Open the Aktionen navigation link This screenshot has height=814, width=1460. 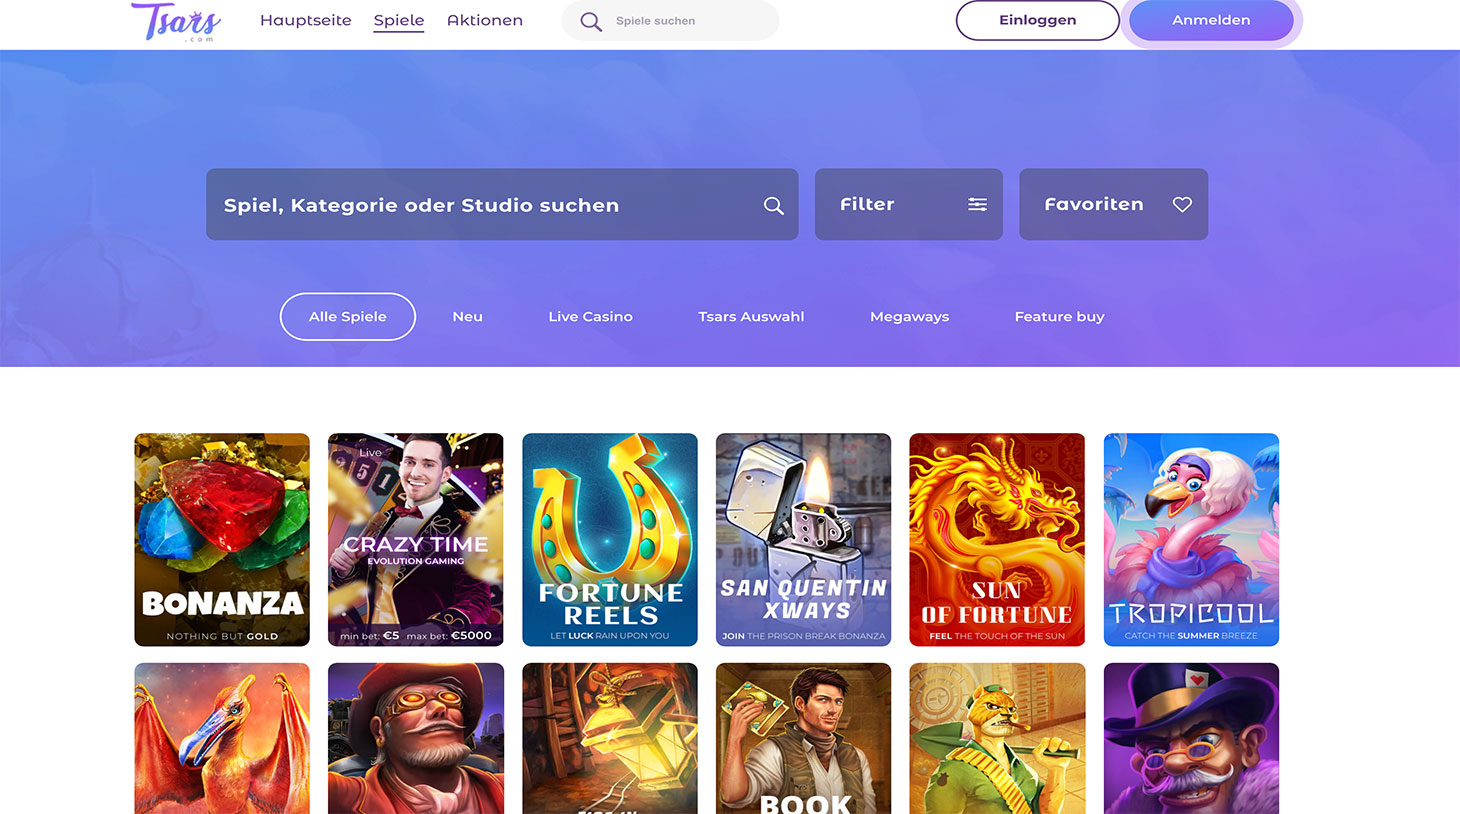click(485, 20)
